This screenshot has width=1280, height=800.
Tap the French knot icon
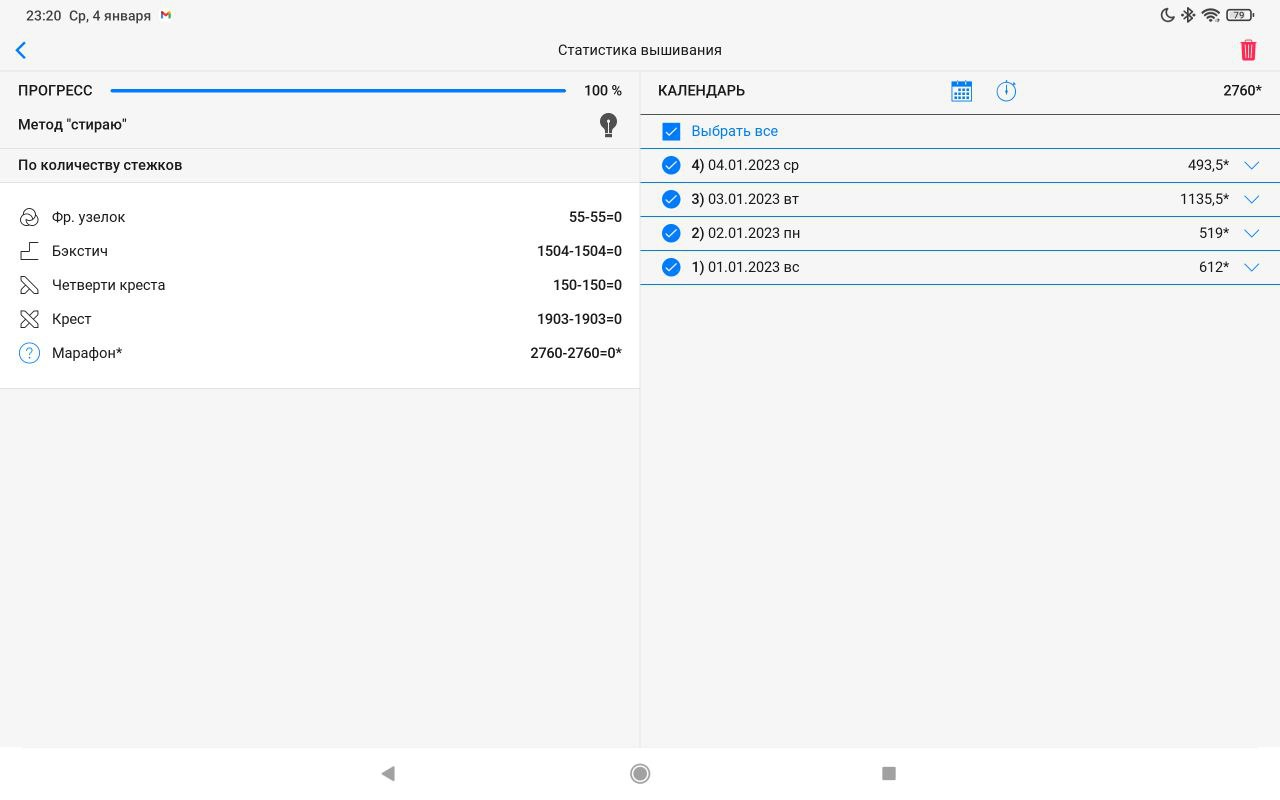pos(29,217)
